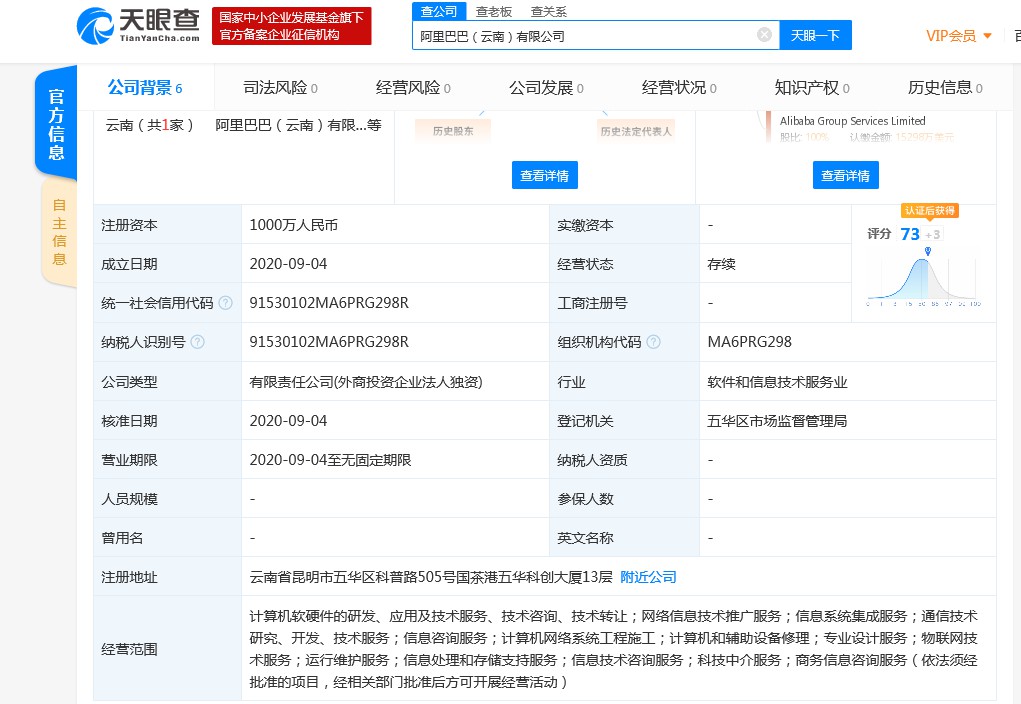1021x704 pixels.
Task: Switch to 自主信息 side tab
Action: tap(59, 232)
